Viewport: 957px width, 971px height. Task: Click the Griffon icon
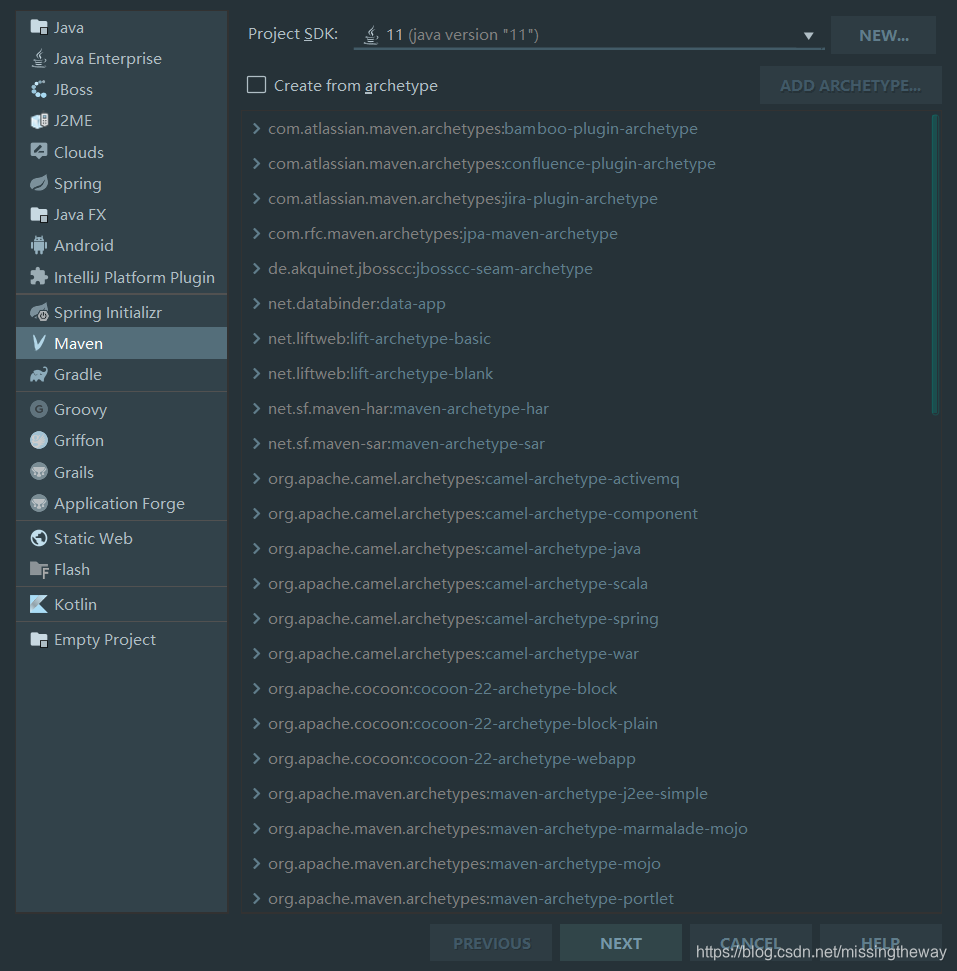(39, 440)
